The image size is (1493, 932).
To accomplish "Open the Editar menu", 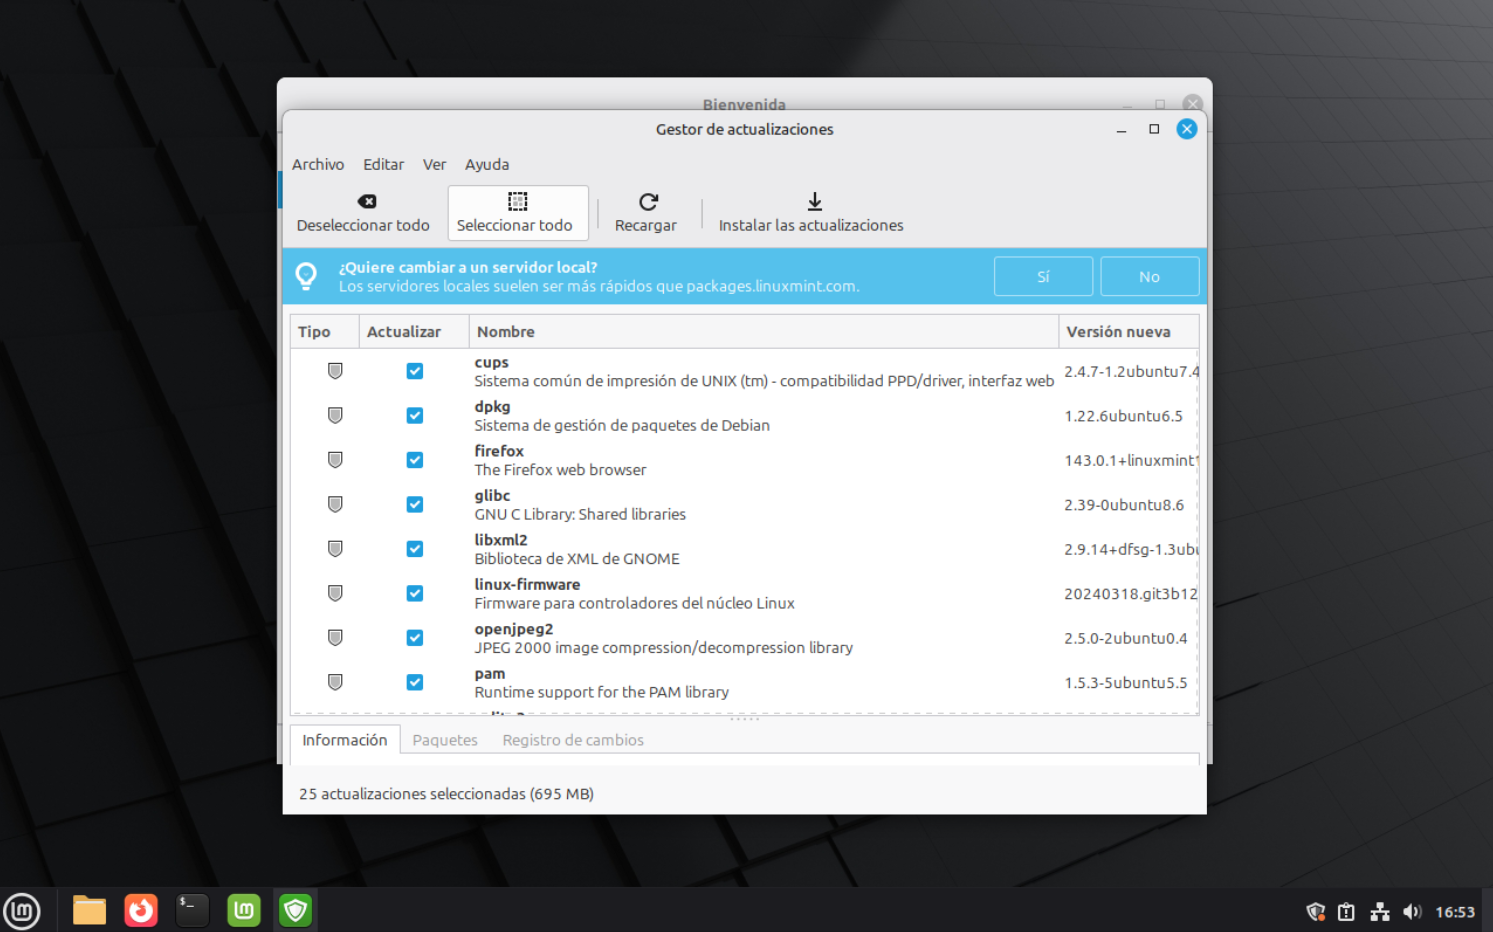I will (x=383, y=165).
